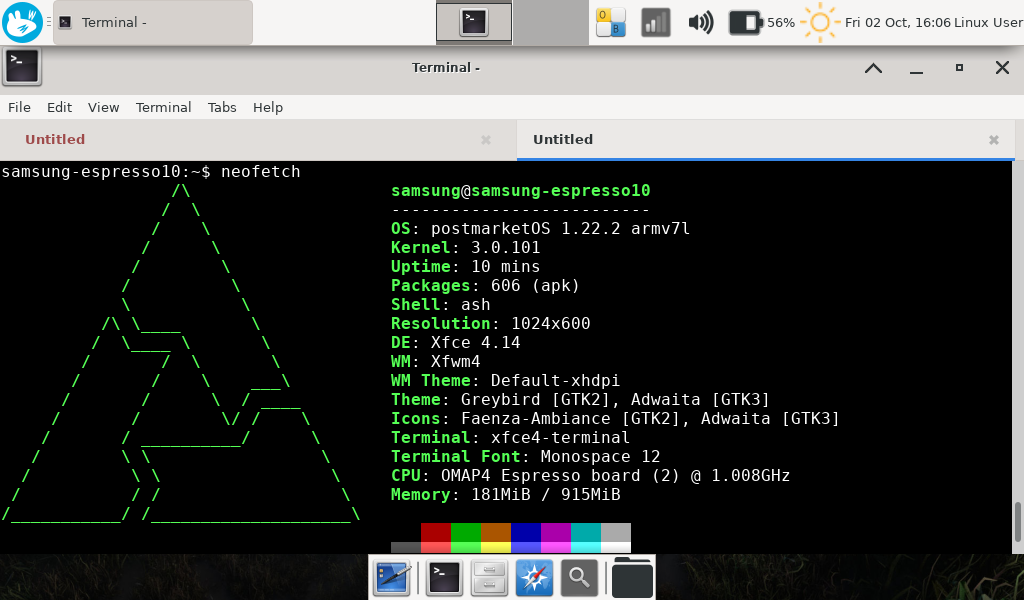This screenshot has width=1024, height=600.
Task: Open the Tabs menu
Action: [222, 107]
